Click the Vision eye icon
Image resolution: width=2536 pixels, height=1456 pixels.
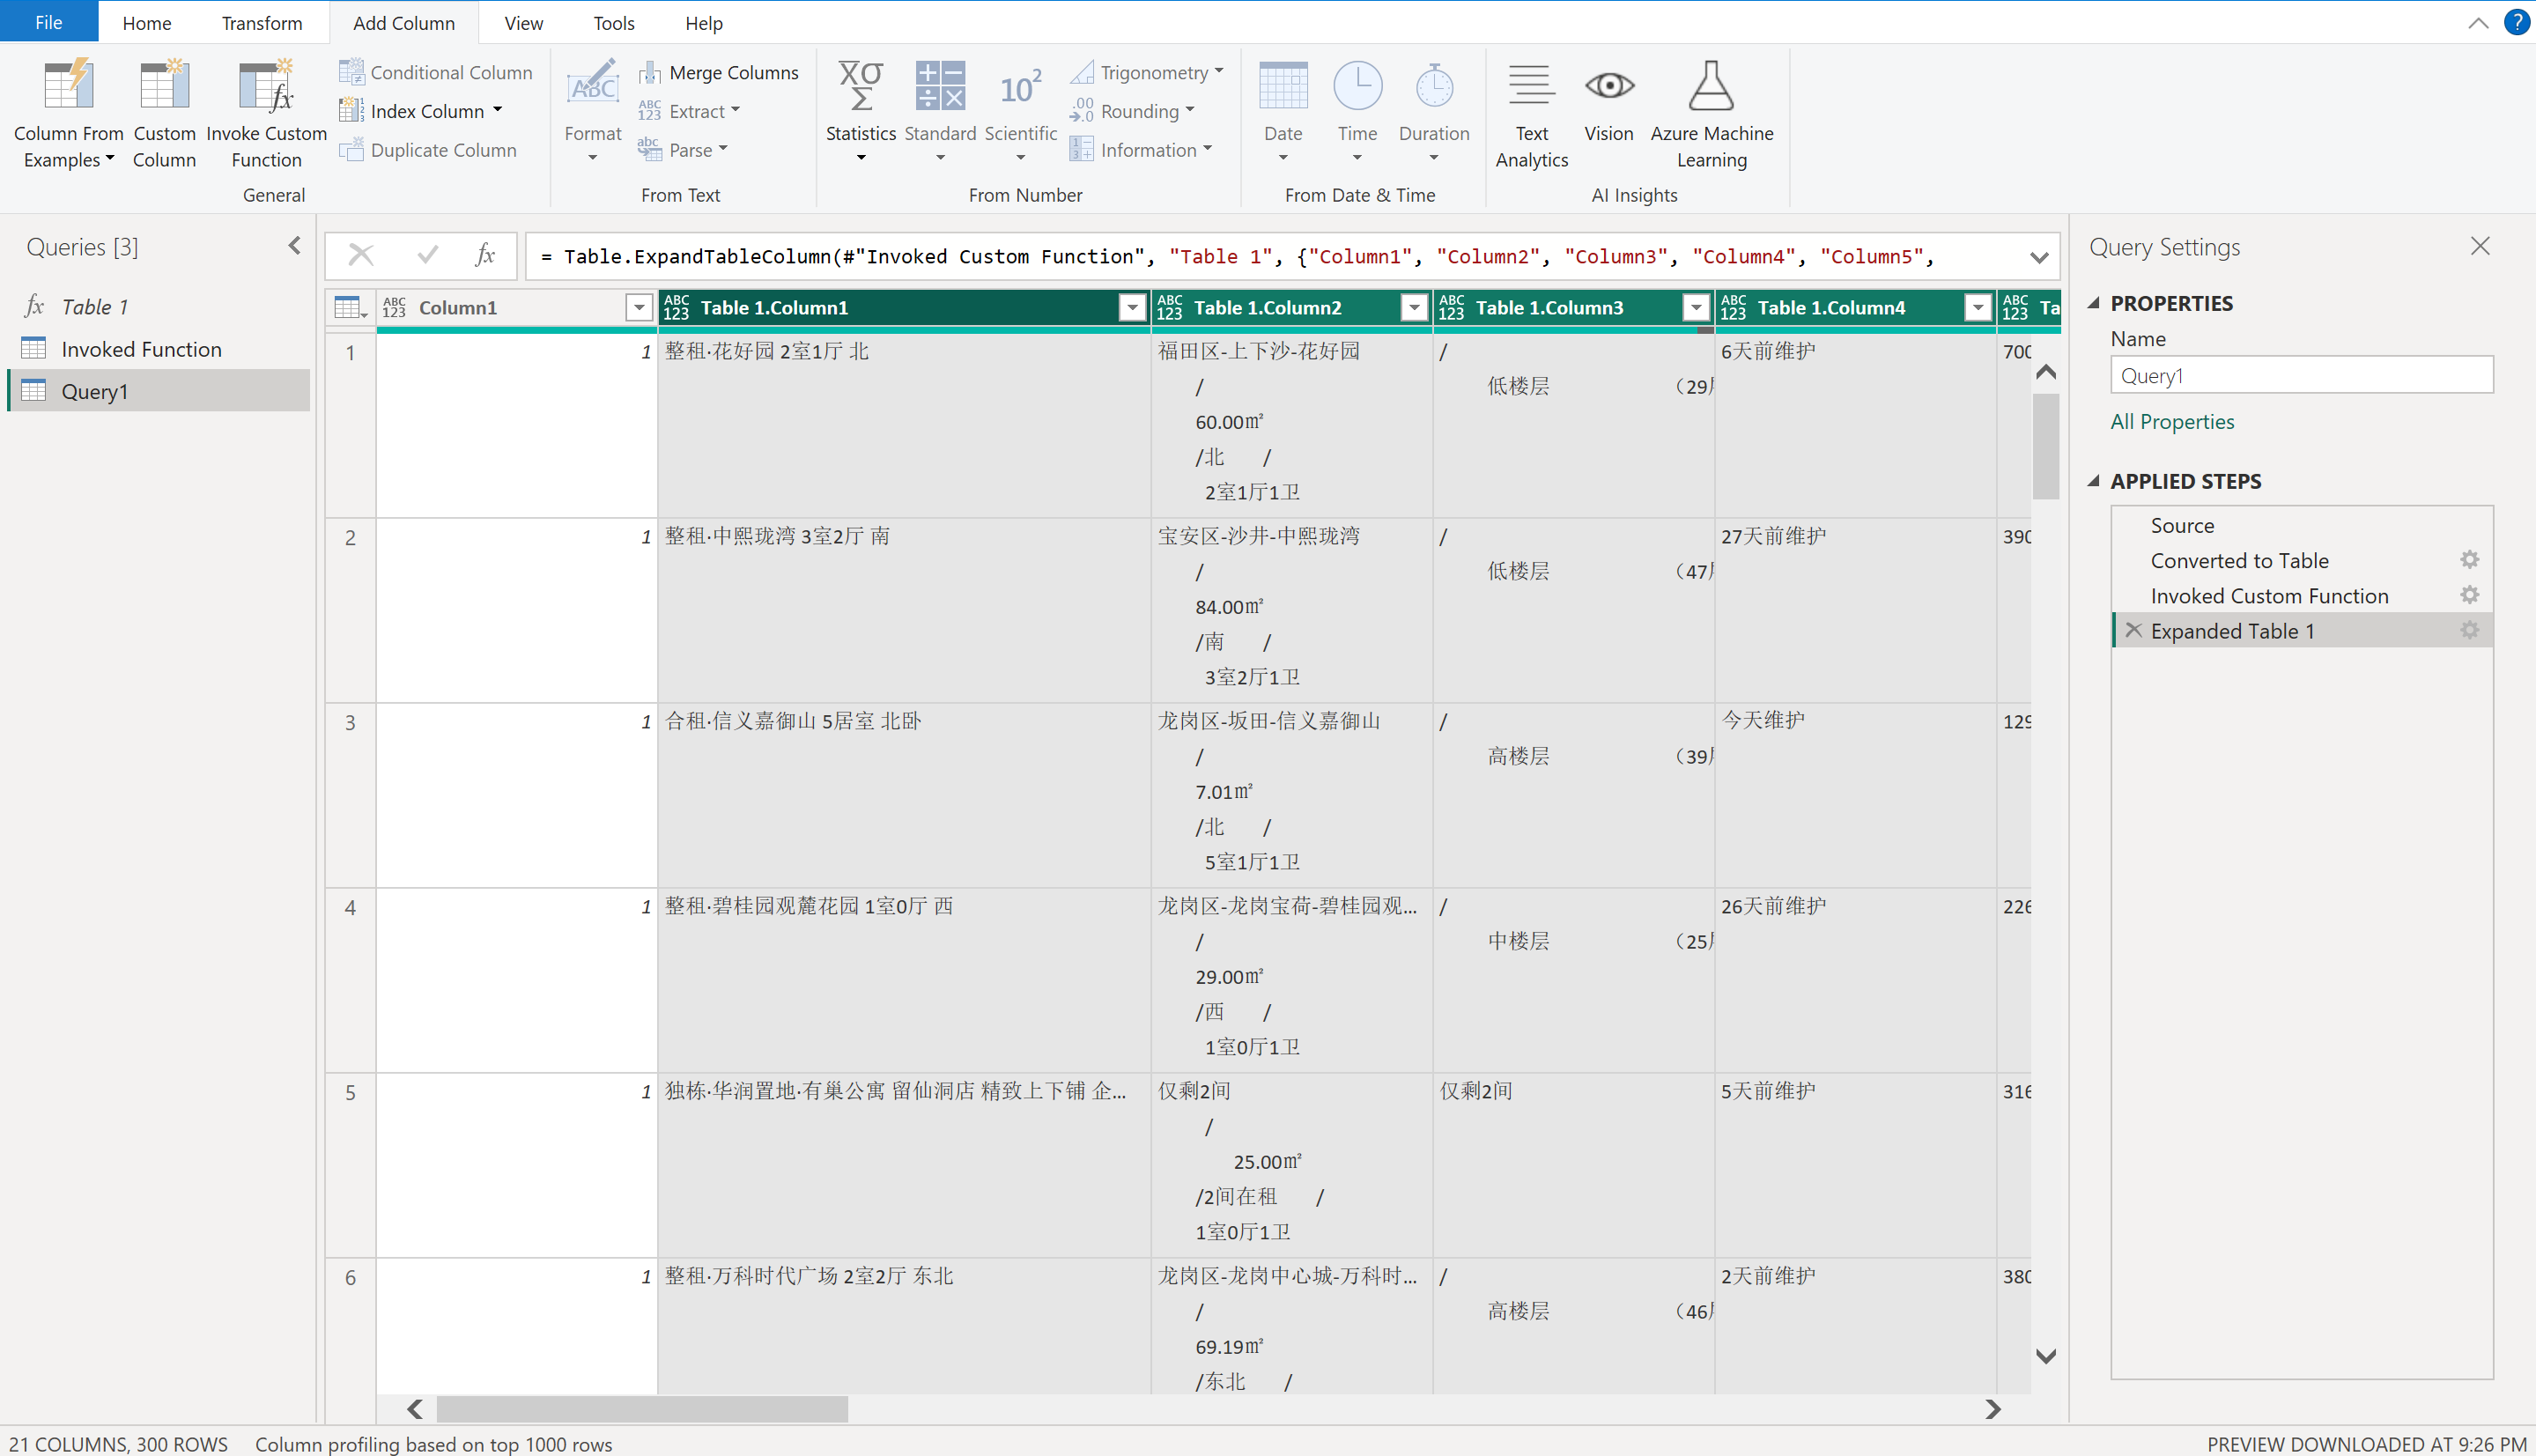point(1608,86)
